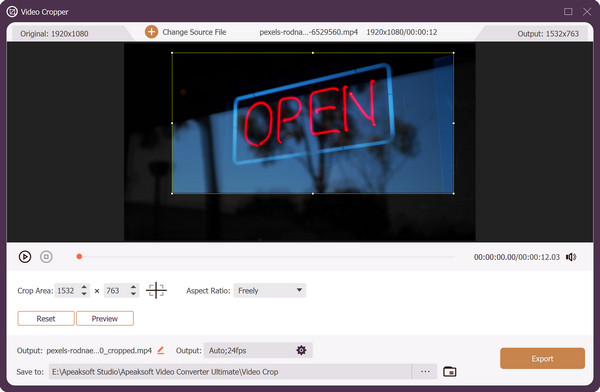
Task: Click the Output: 1532x763 label
Action: tap(548, 34)
